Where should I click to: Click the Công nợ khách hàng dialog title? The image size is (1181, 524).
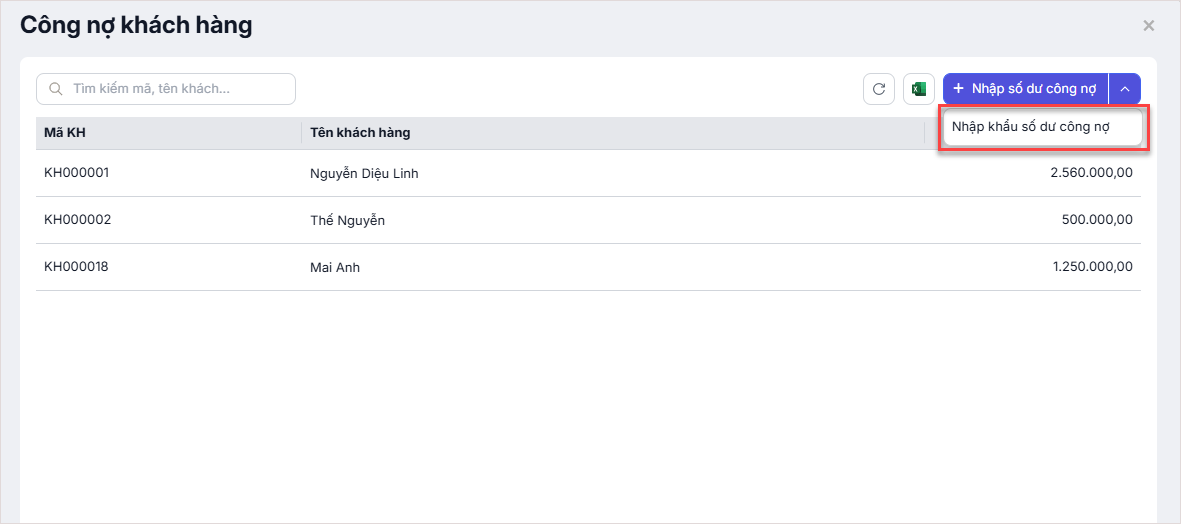(136, 26)
